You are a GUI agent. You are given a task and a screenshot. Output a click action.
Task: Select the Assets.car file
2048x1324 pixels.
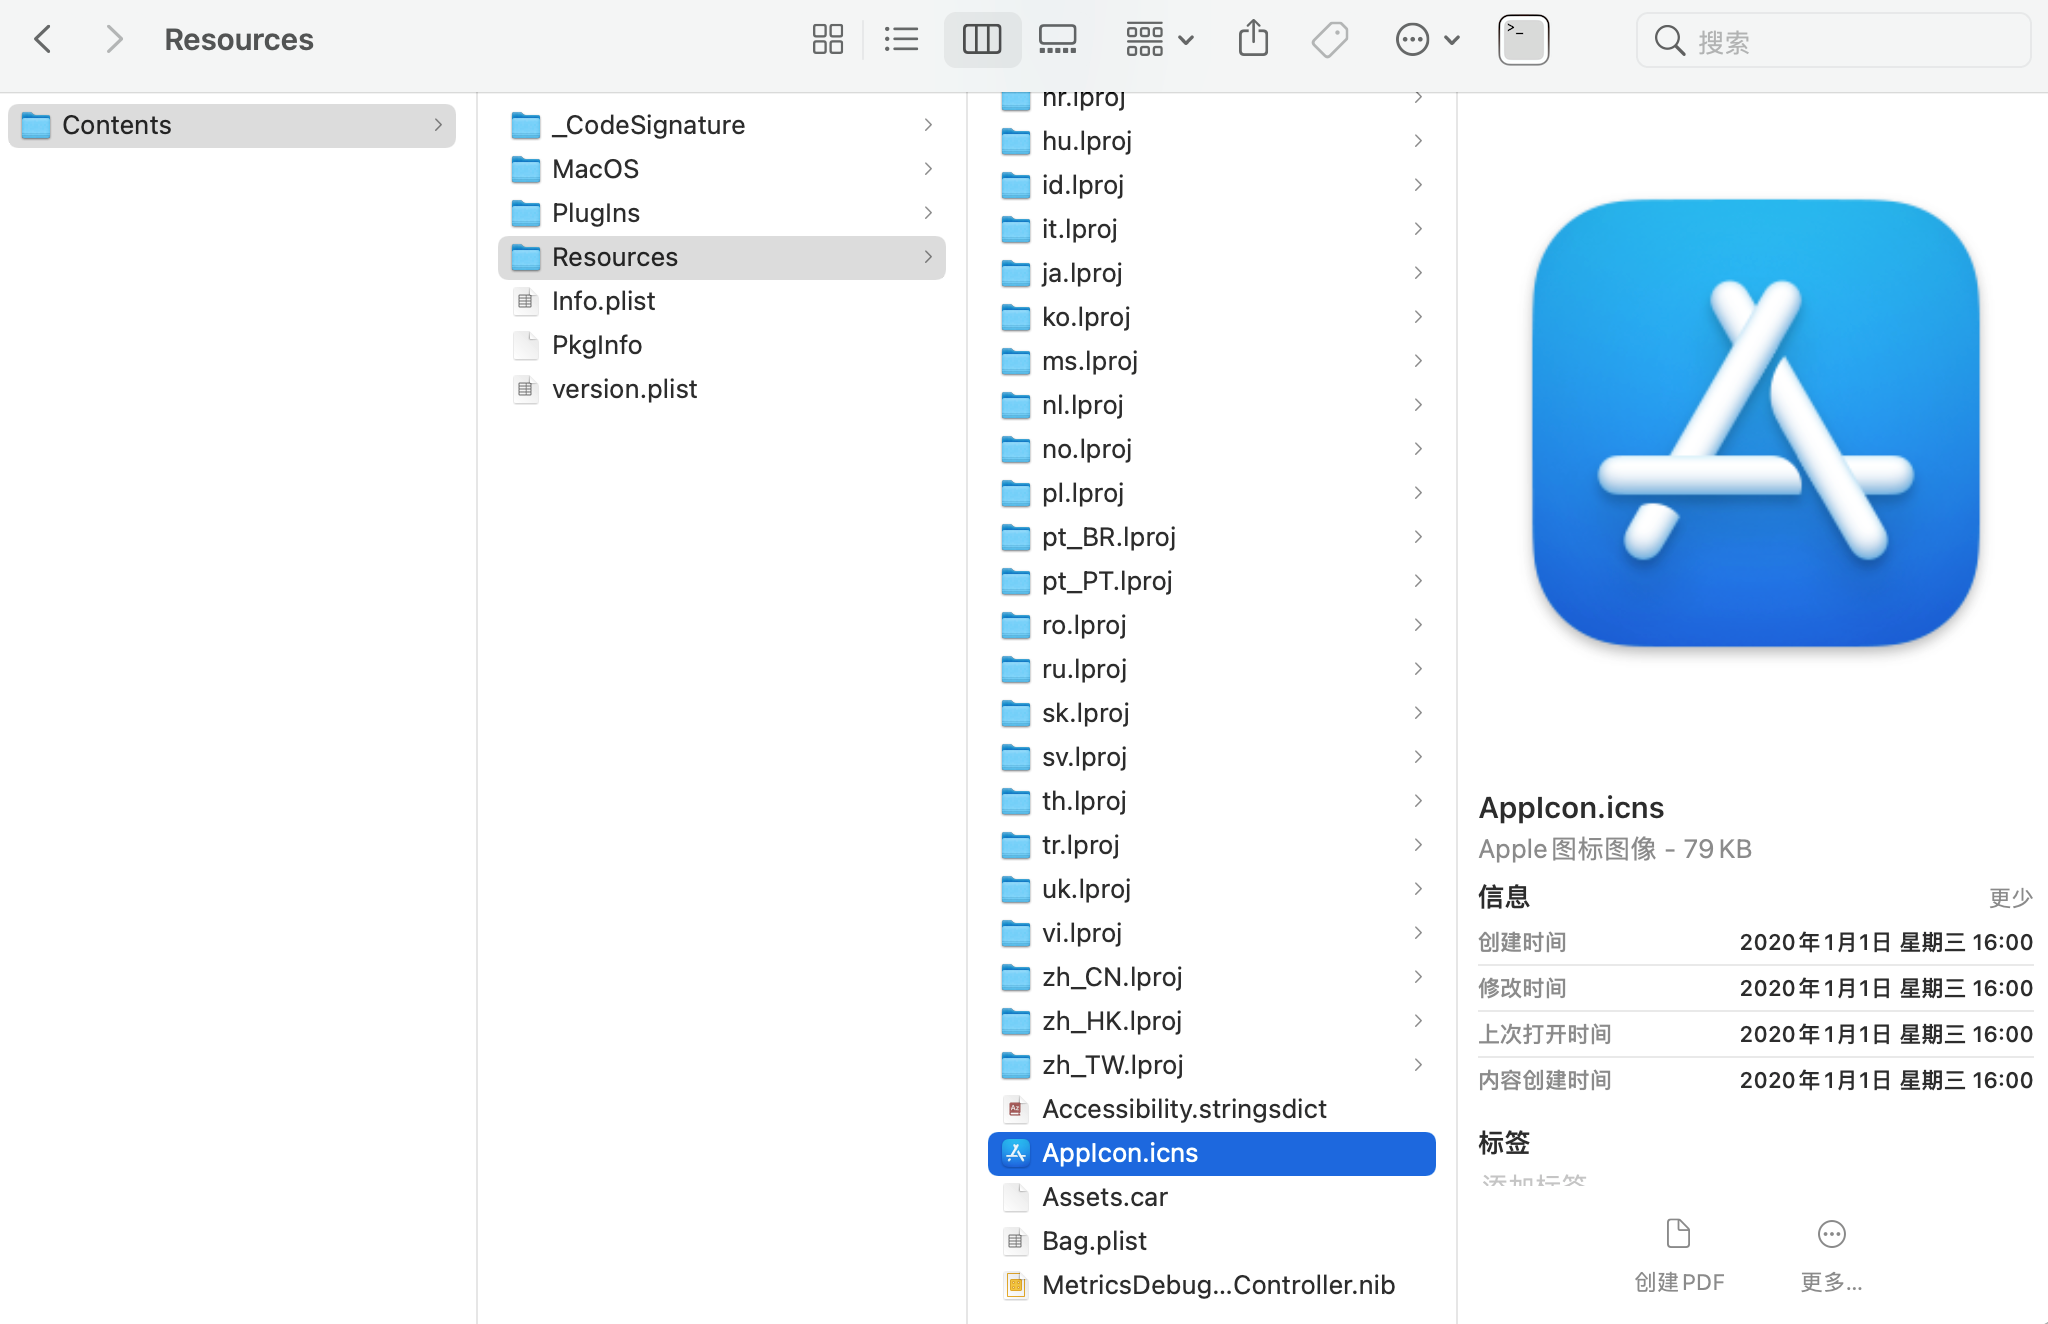point(1104,1197)
